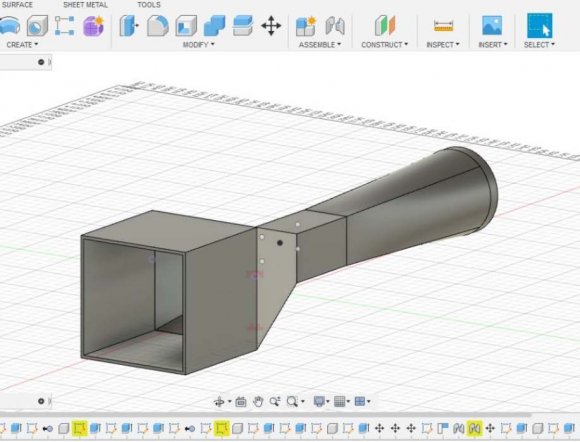Click the Zoom Window magnifier icon
The width and height of the screenshot is (580, 442).
click(x=292, y=401)
